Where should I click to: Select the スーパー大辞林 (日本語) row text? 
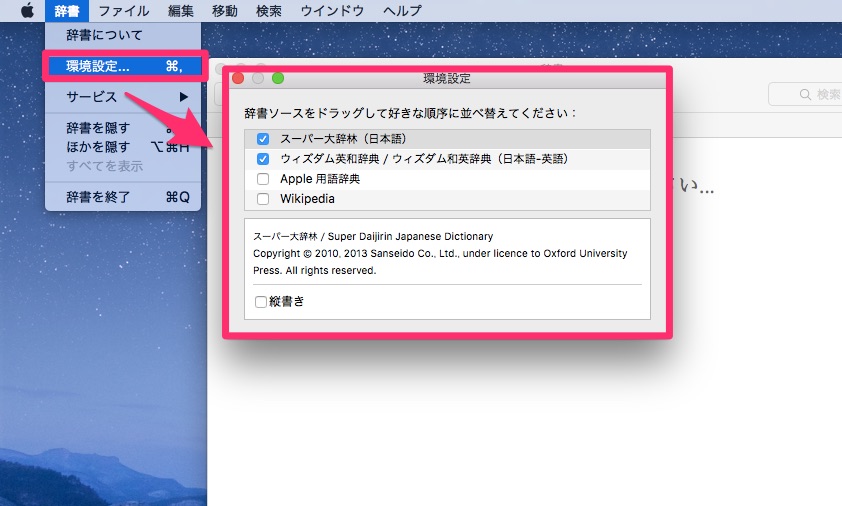pos(343,139)
